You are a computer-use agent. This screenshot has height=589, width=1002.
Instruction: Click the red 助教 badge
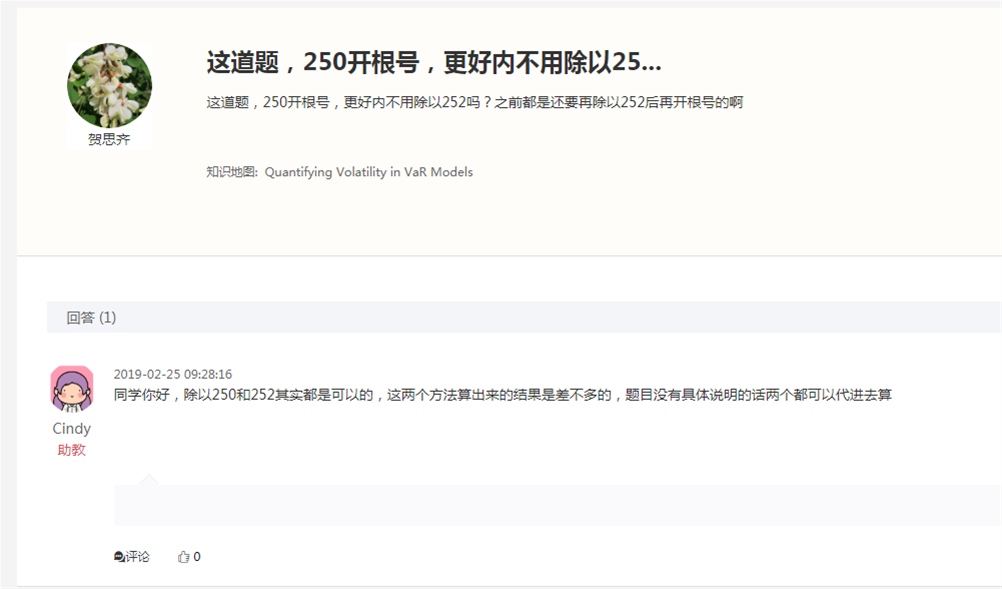72,450
